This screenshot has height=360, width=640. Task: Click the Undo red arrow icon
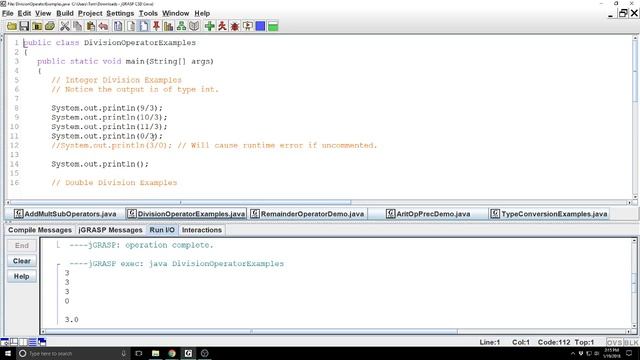tap(104, 27)
